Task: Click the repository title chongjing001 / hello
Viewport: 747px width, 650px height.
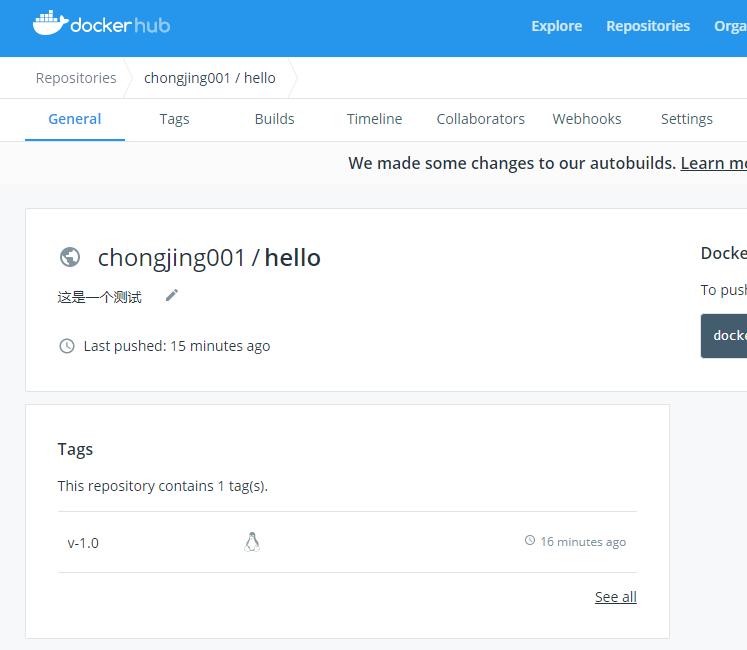Action: point(209,258)
